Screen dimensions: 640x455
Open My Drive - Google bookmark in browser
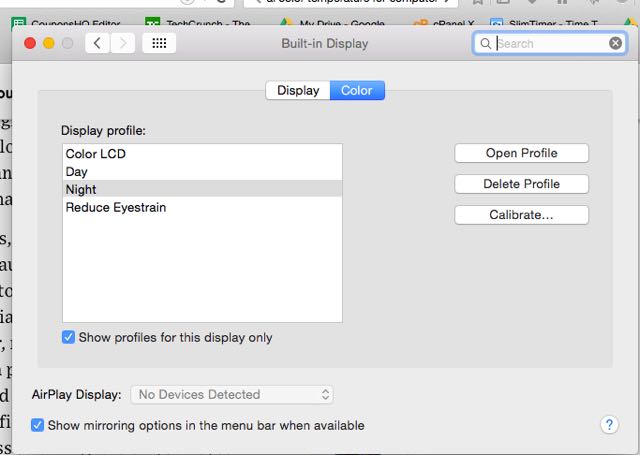click(x=332, y=23)
